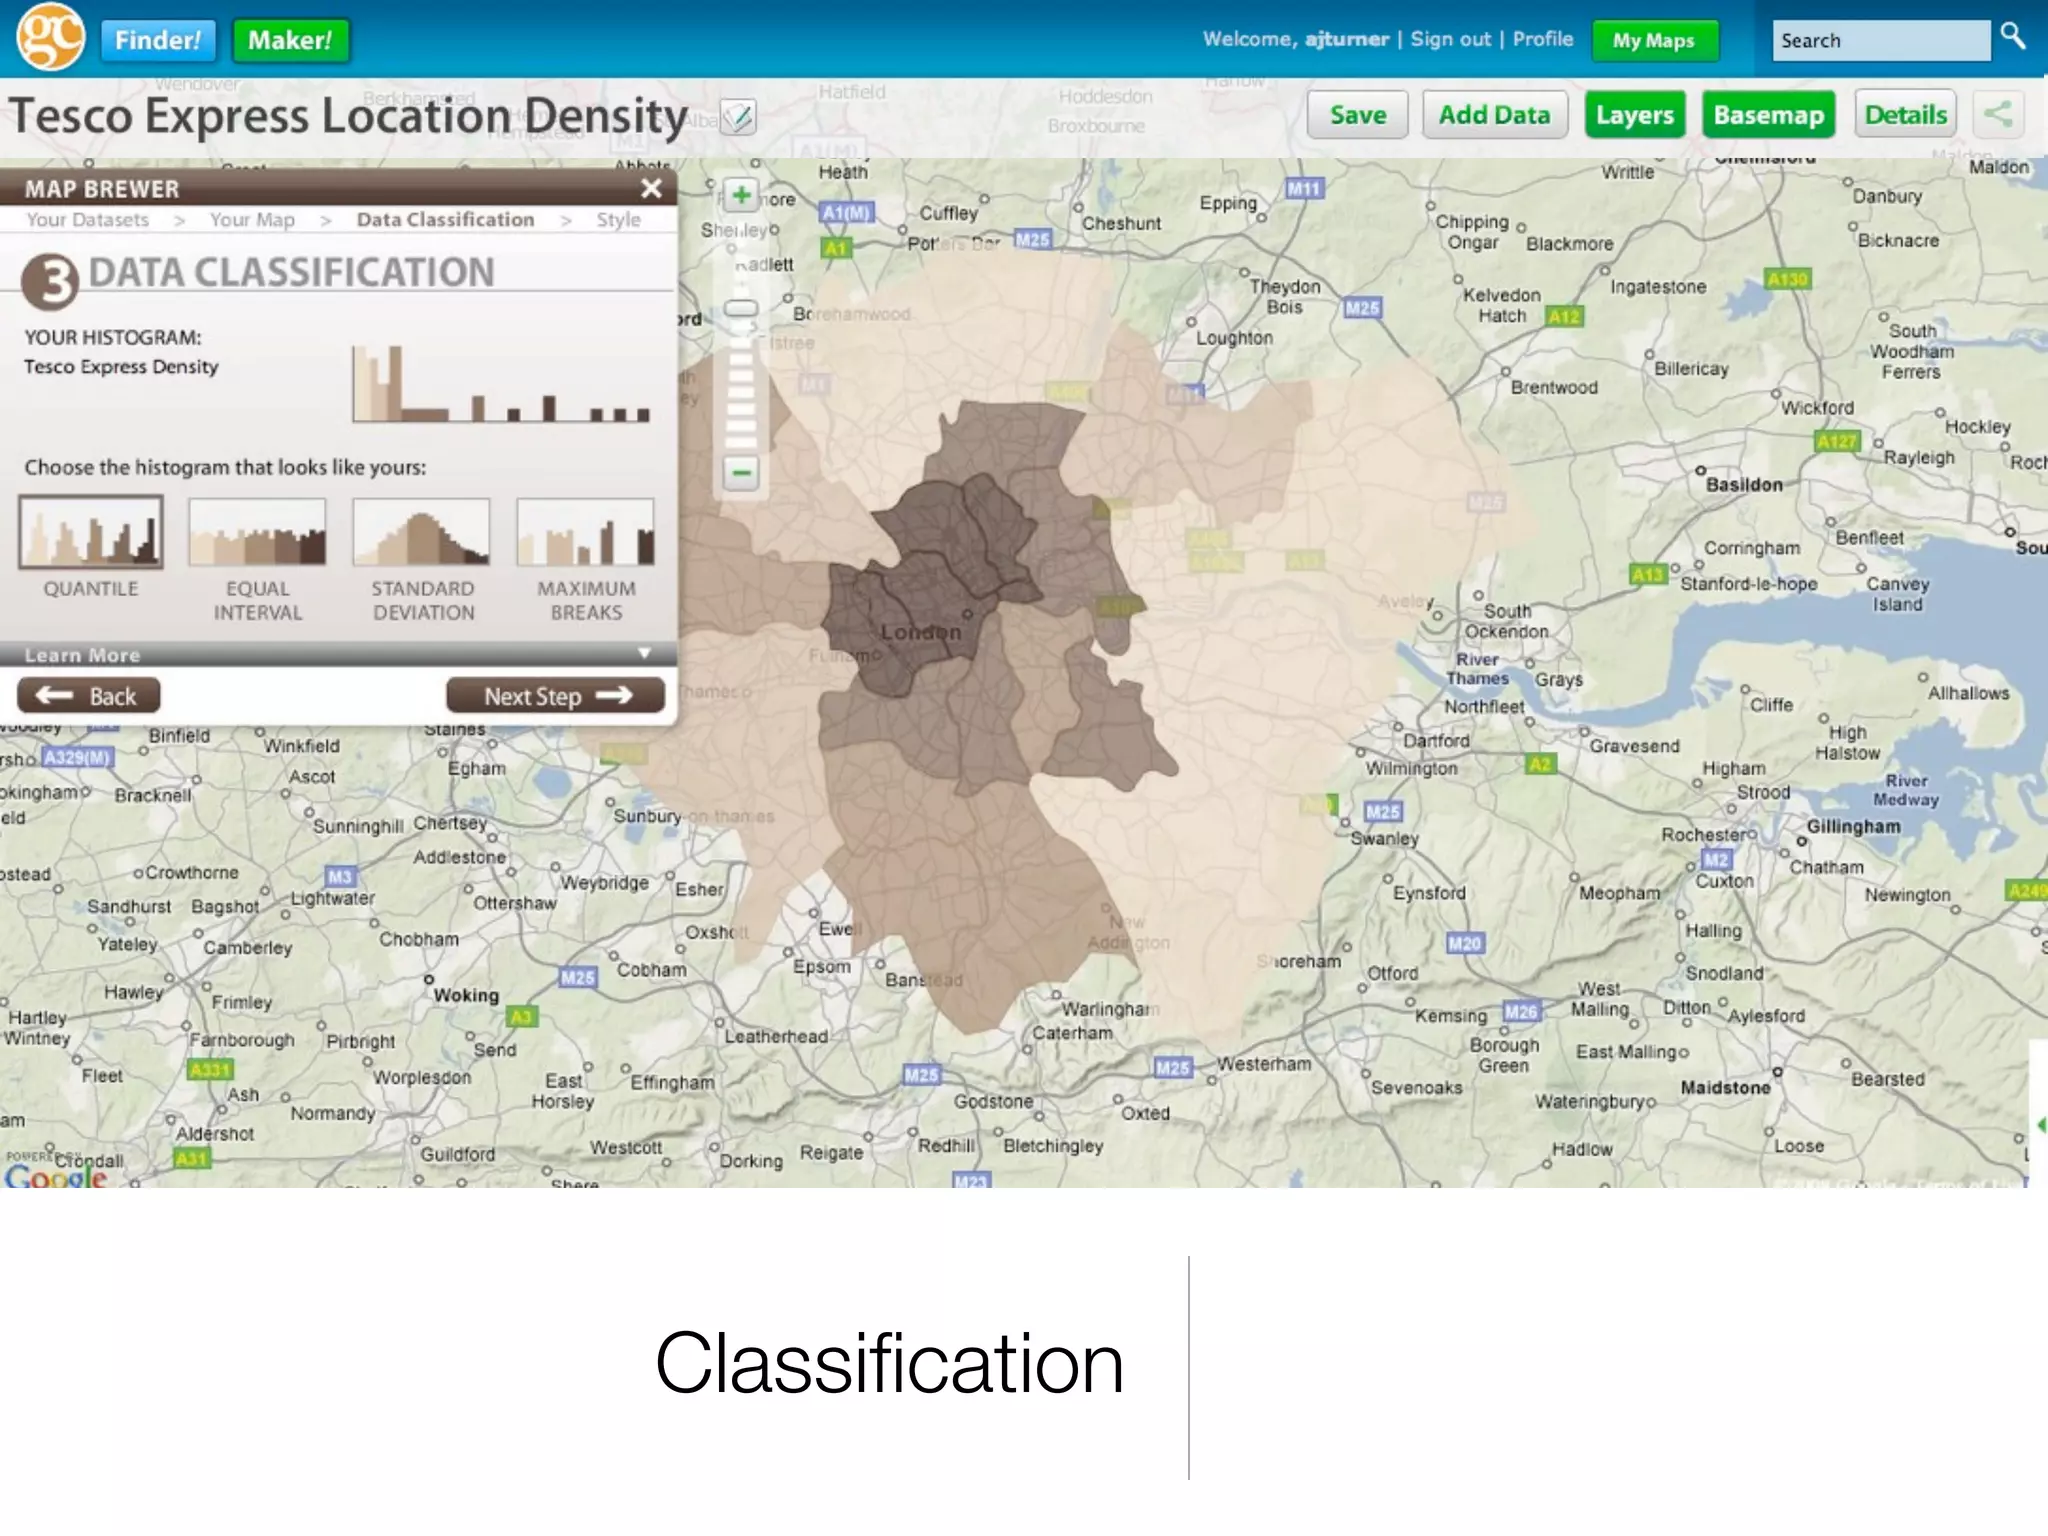Click the share map icon
Viewport: 2048px width, 1536px height.
click(1998, 114)
